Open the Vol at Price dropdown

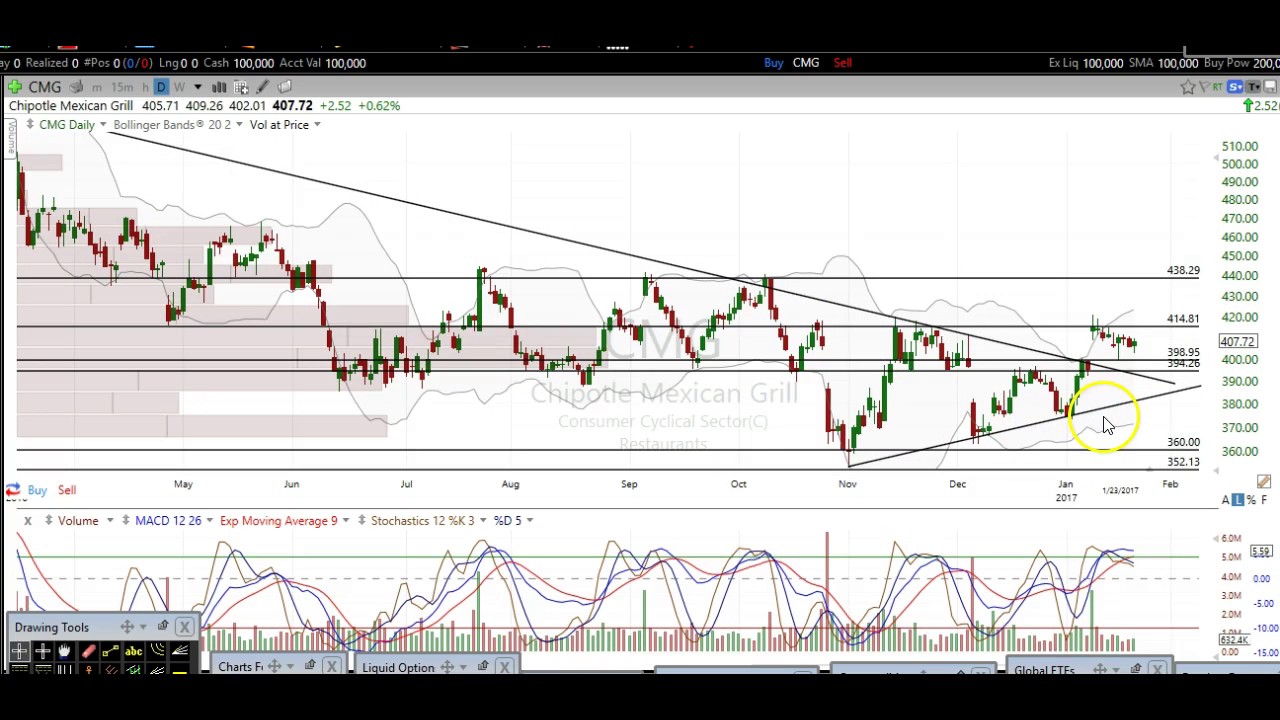tap(316, 125)
